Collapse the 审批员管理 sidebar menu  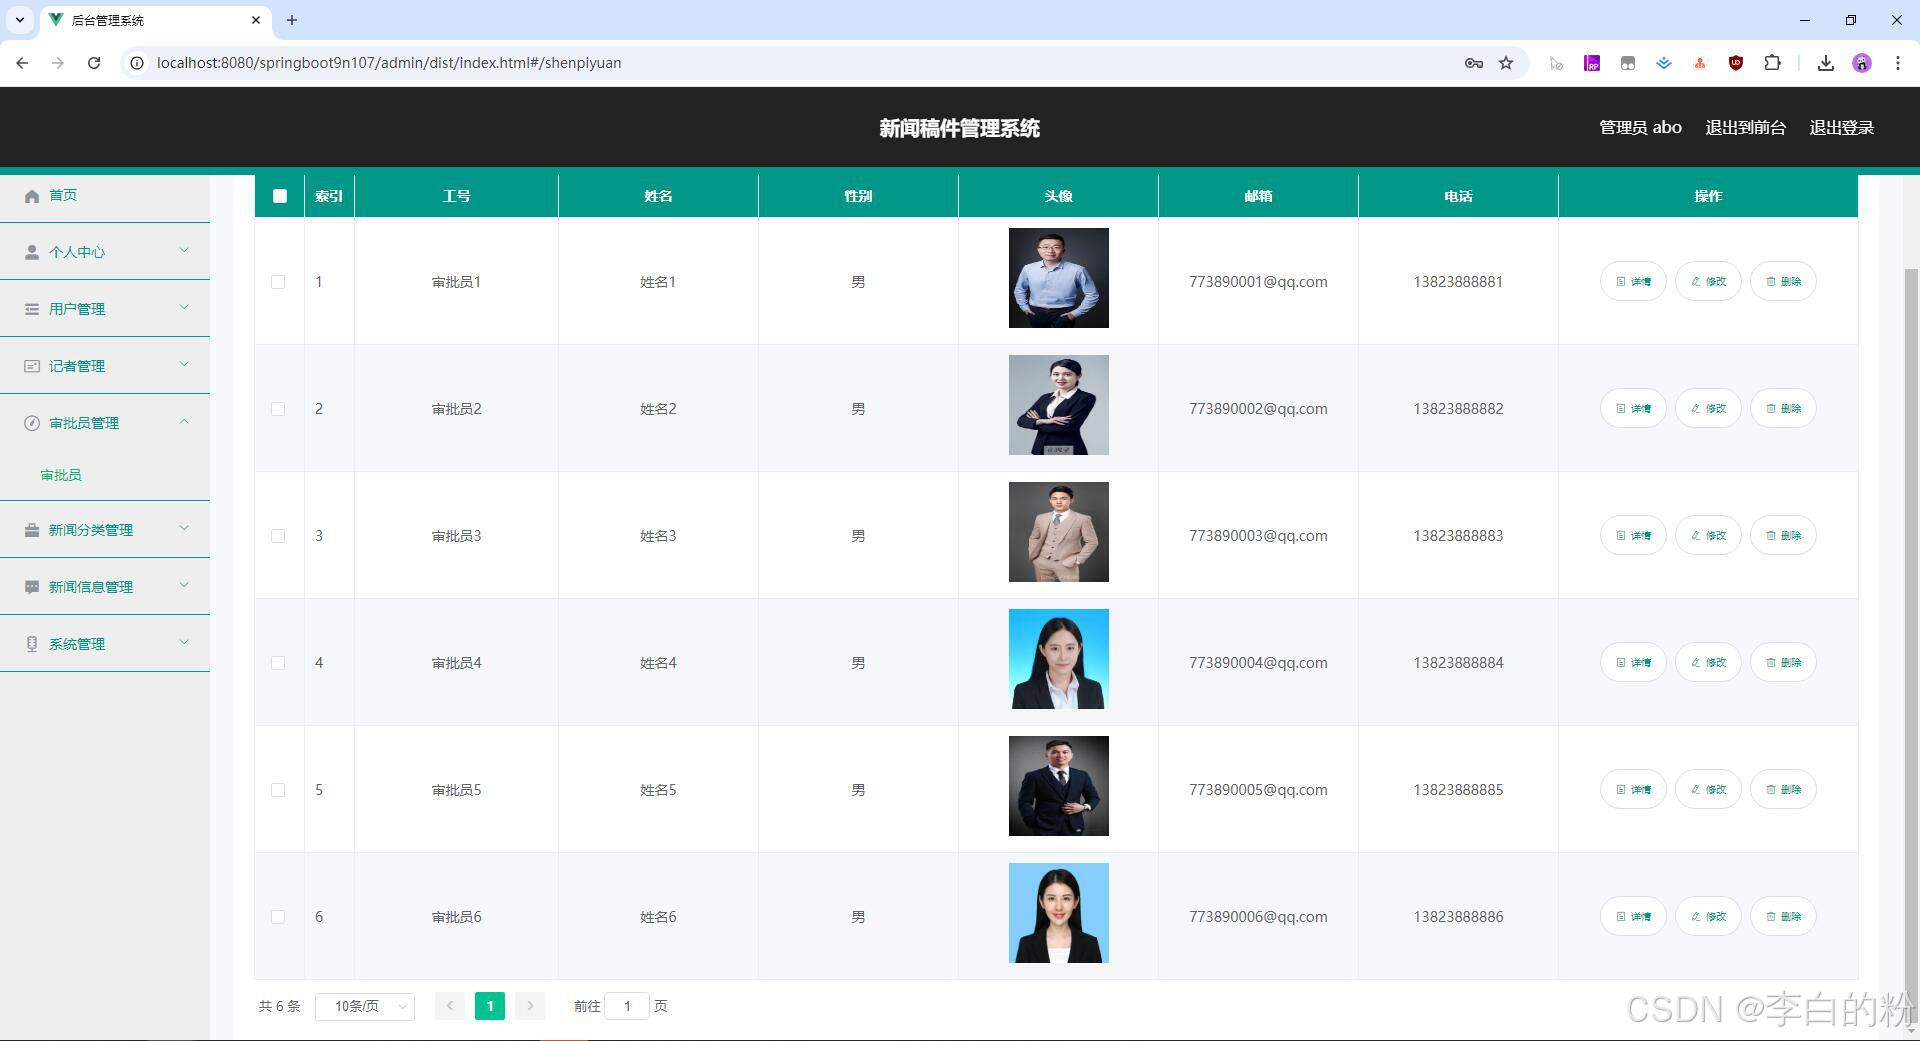[x=105, y=423]
